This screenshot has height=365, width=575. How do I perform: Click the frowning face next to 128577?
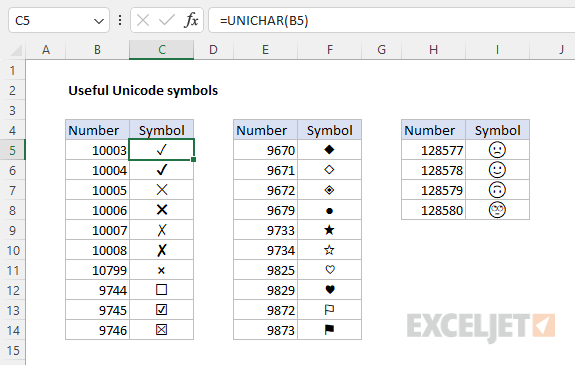497,150
